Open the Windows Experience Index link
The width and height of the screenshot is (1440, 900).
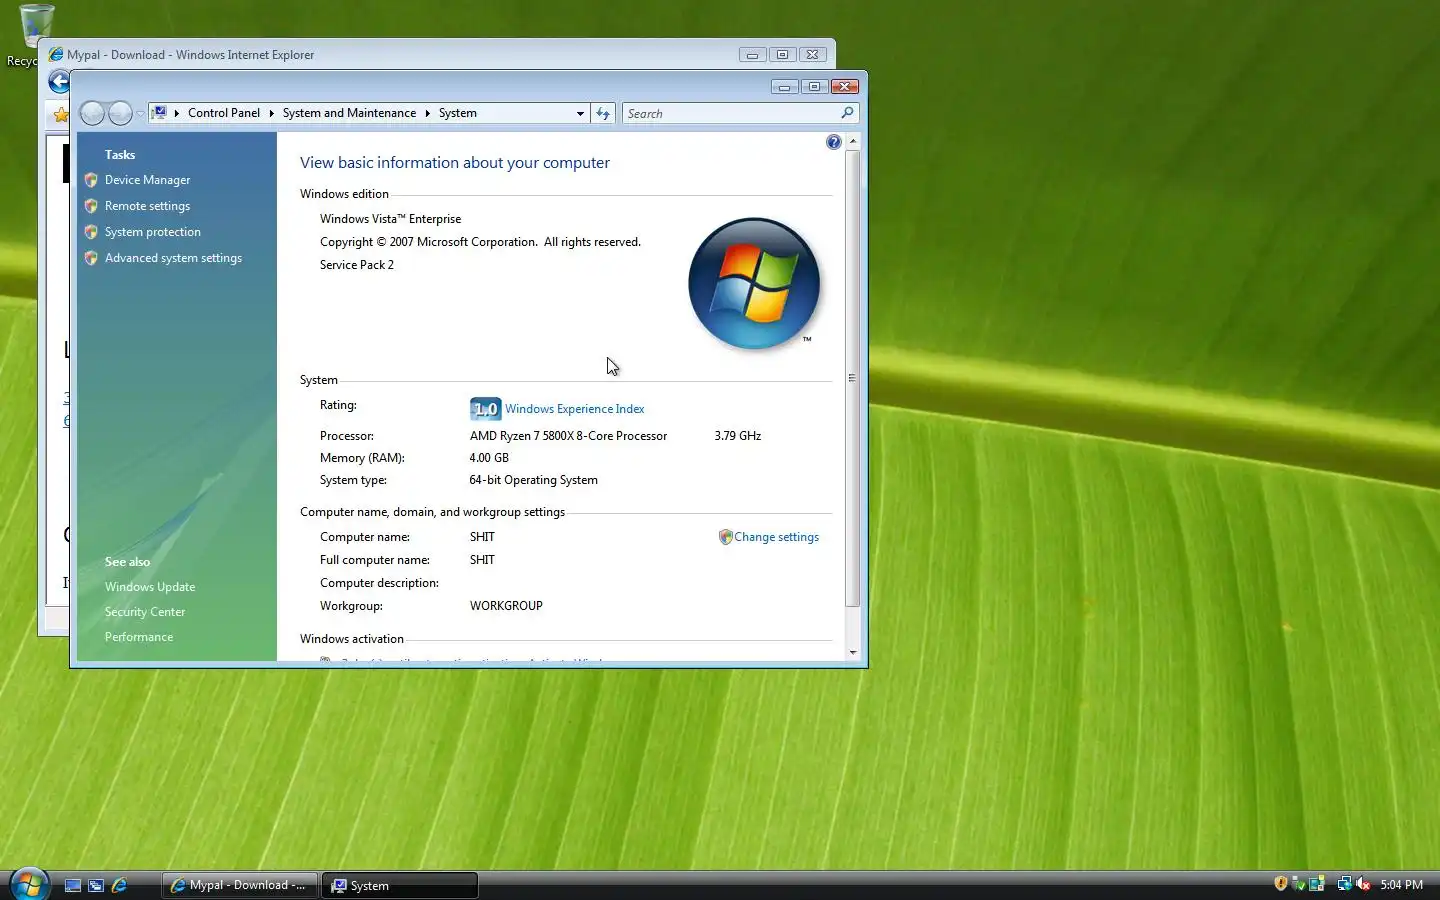(574, 409)
